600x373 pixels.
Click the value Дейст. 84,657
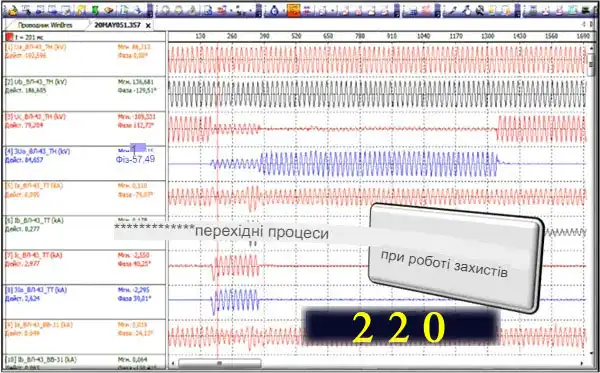click(x=24, y=160)
